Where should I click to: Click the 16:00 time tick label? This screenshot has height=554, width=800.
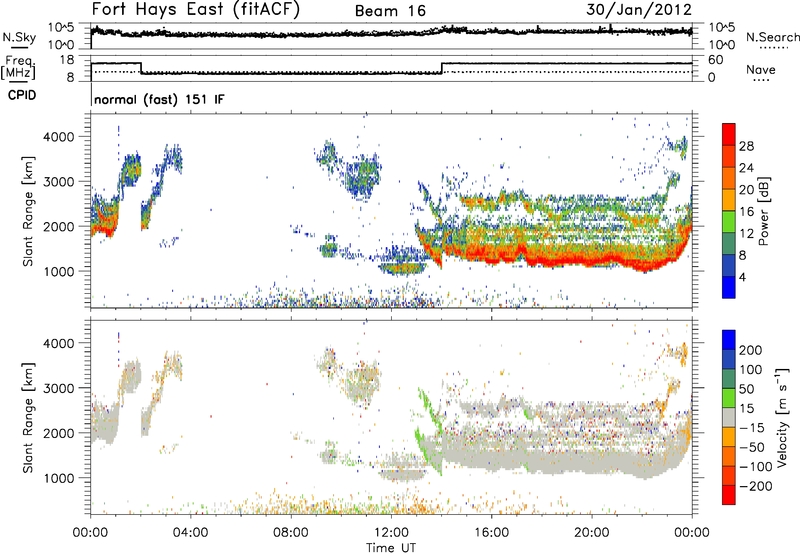(491, 533)
